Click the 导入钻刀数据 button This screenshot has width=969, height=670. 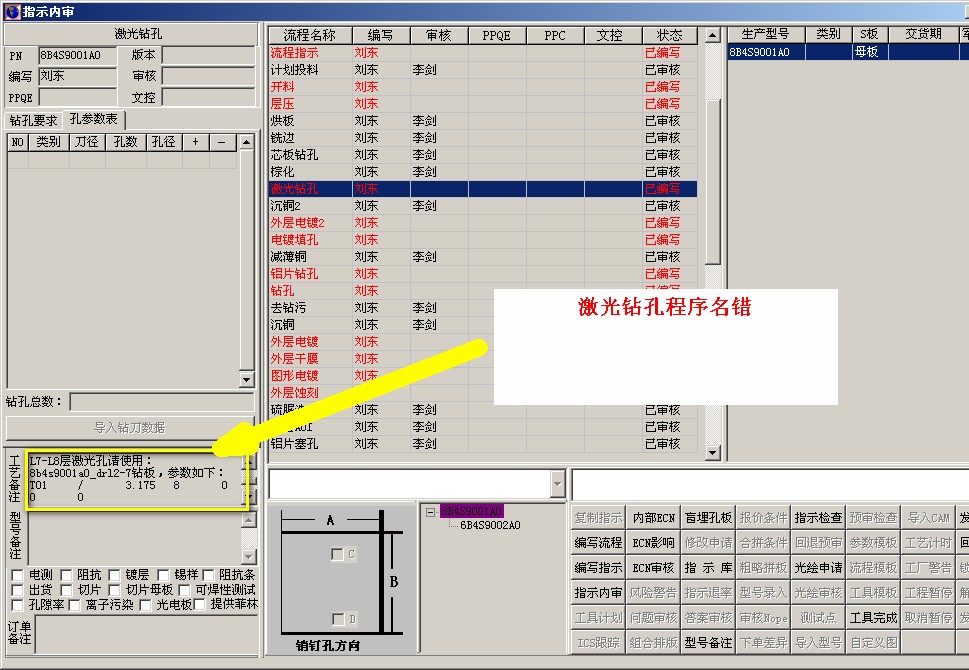tap(129, 428)
